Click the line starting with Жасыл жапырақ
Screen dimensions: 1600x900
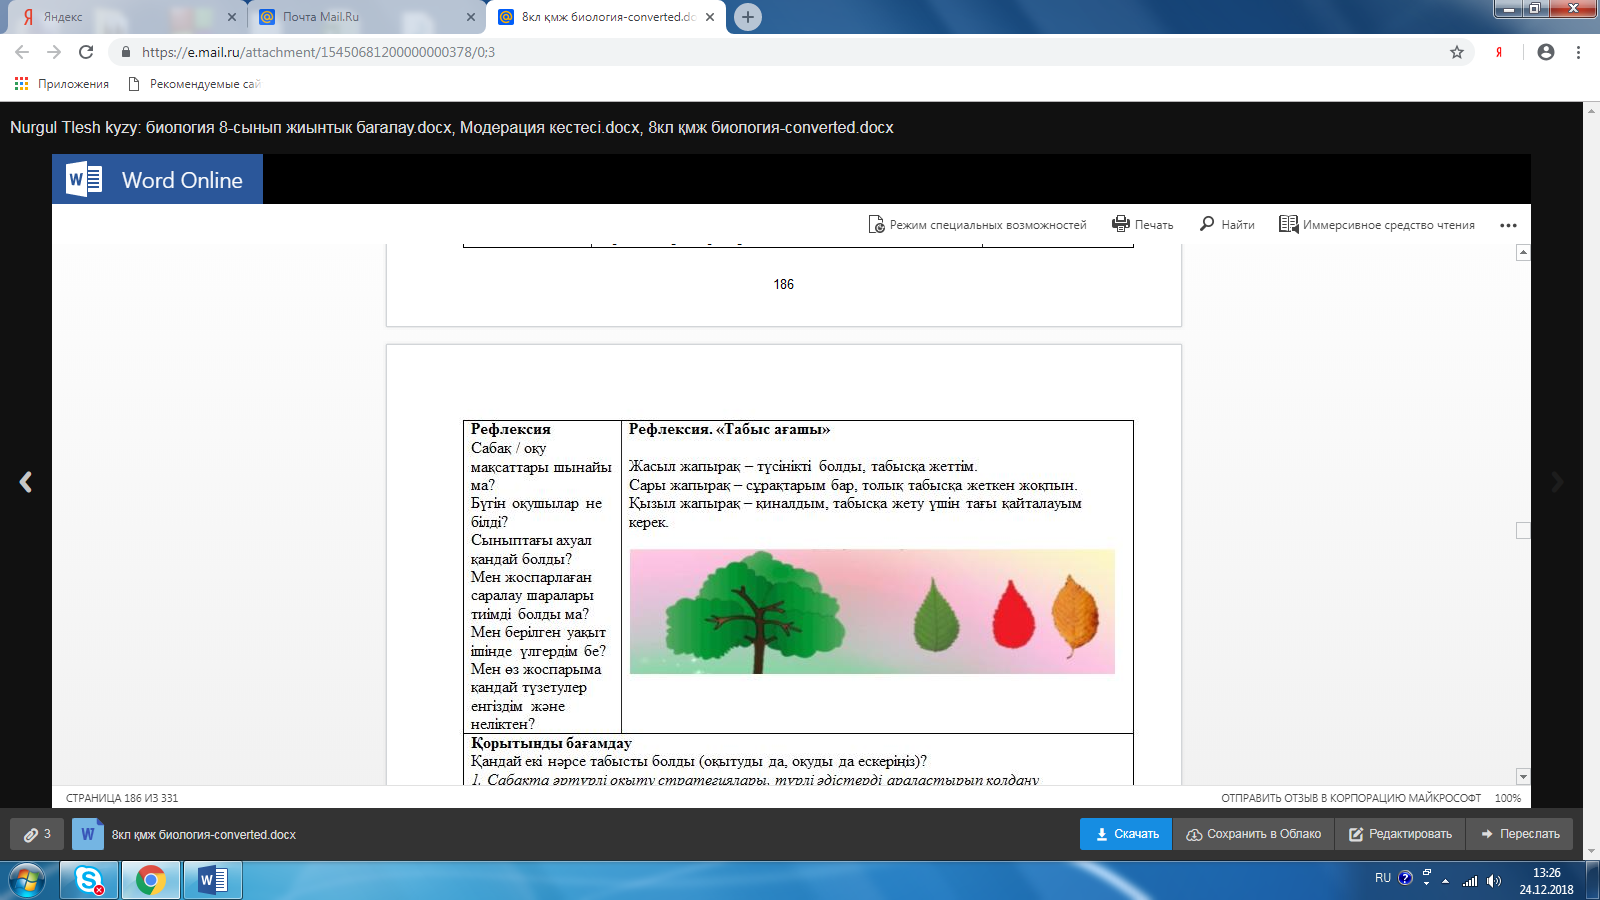click(x=803, y=466)
